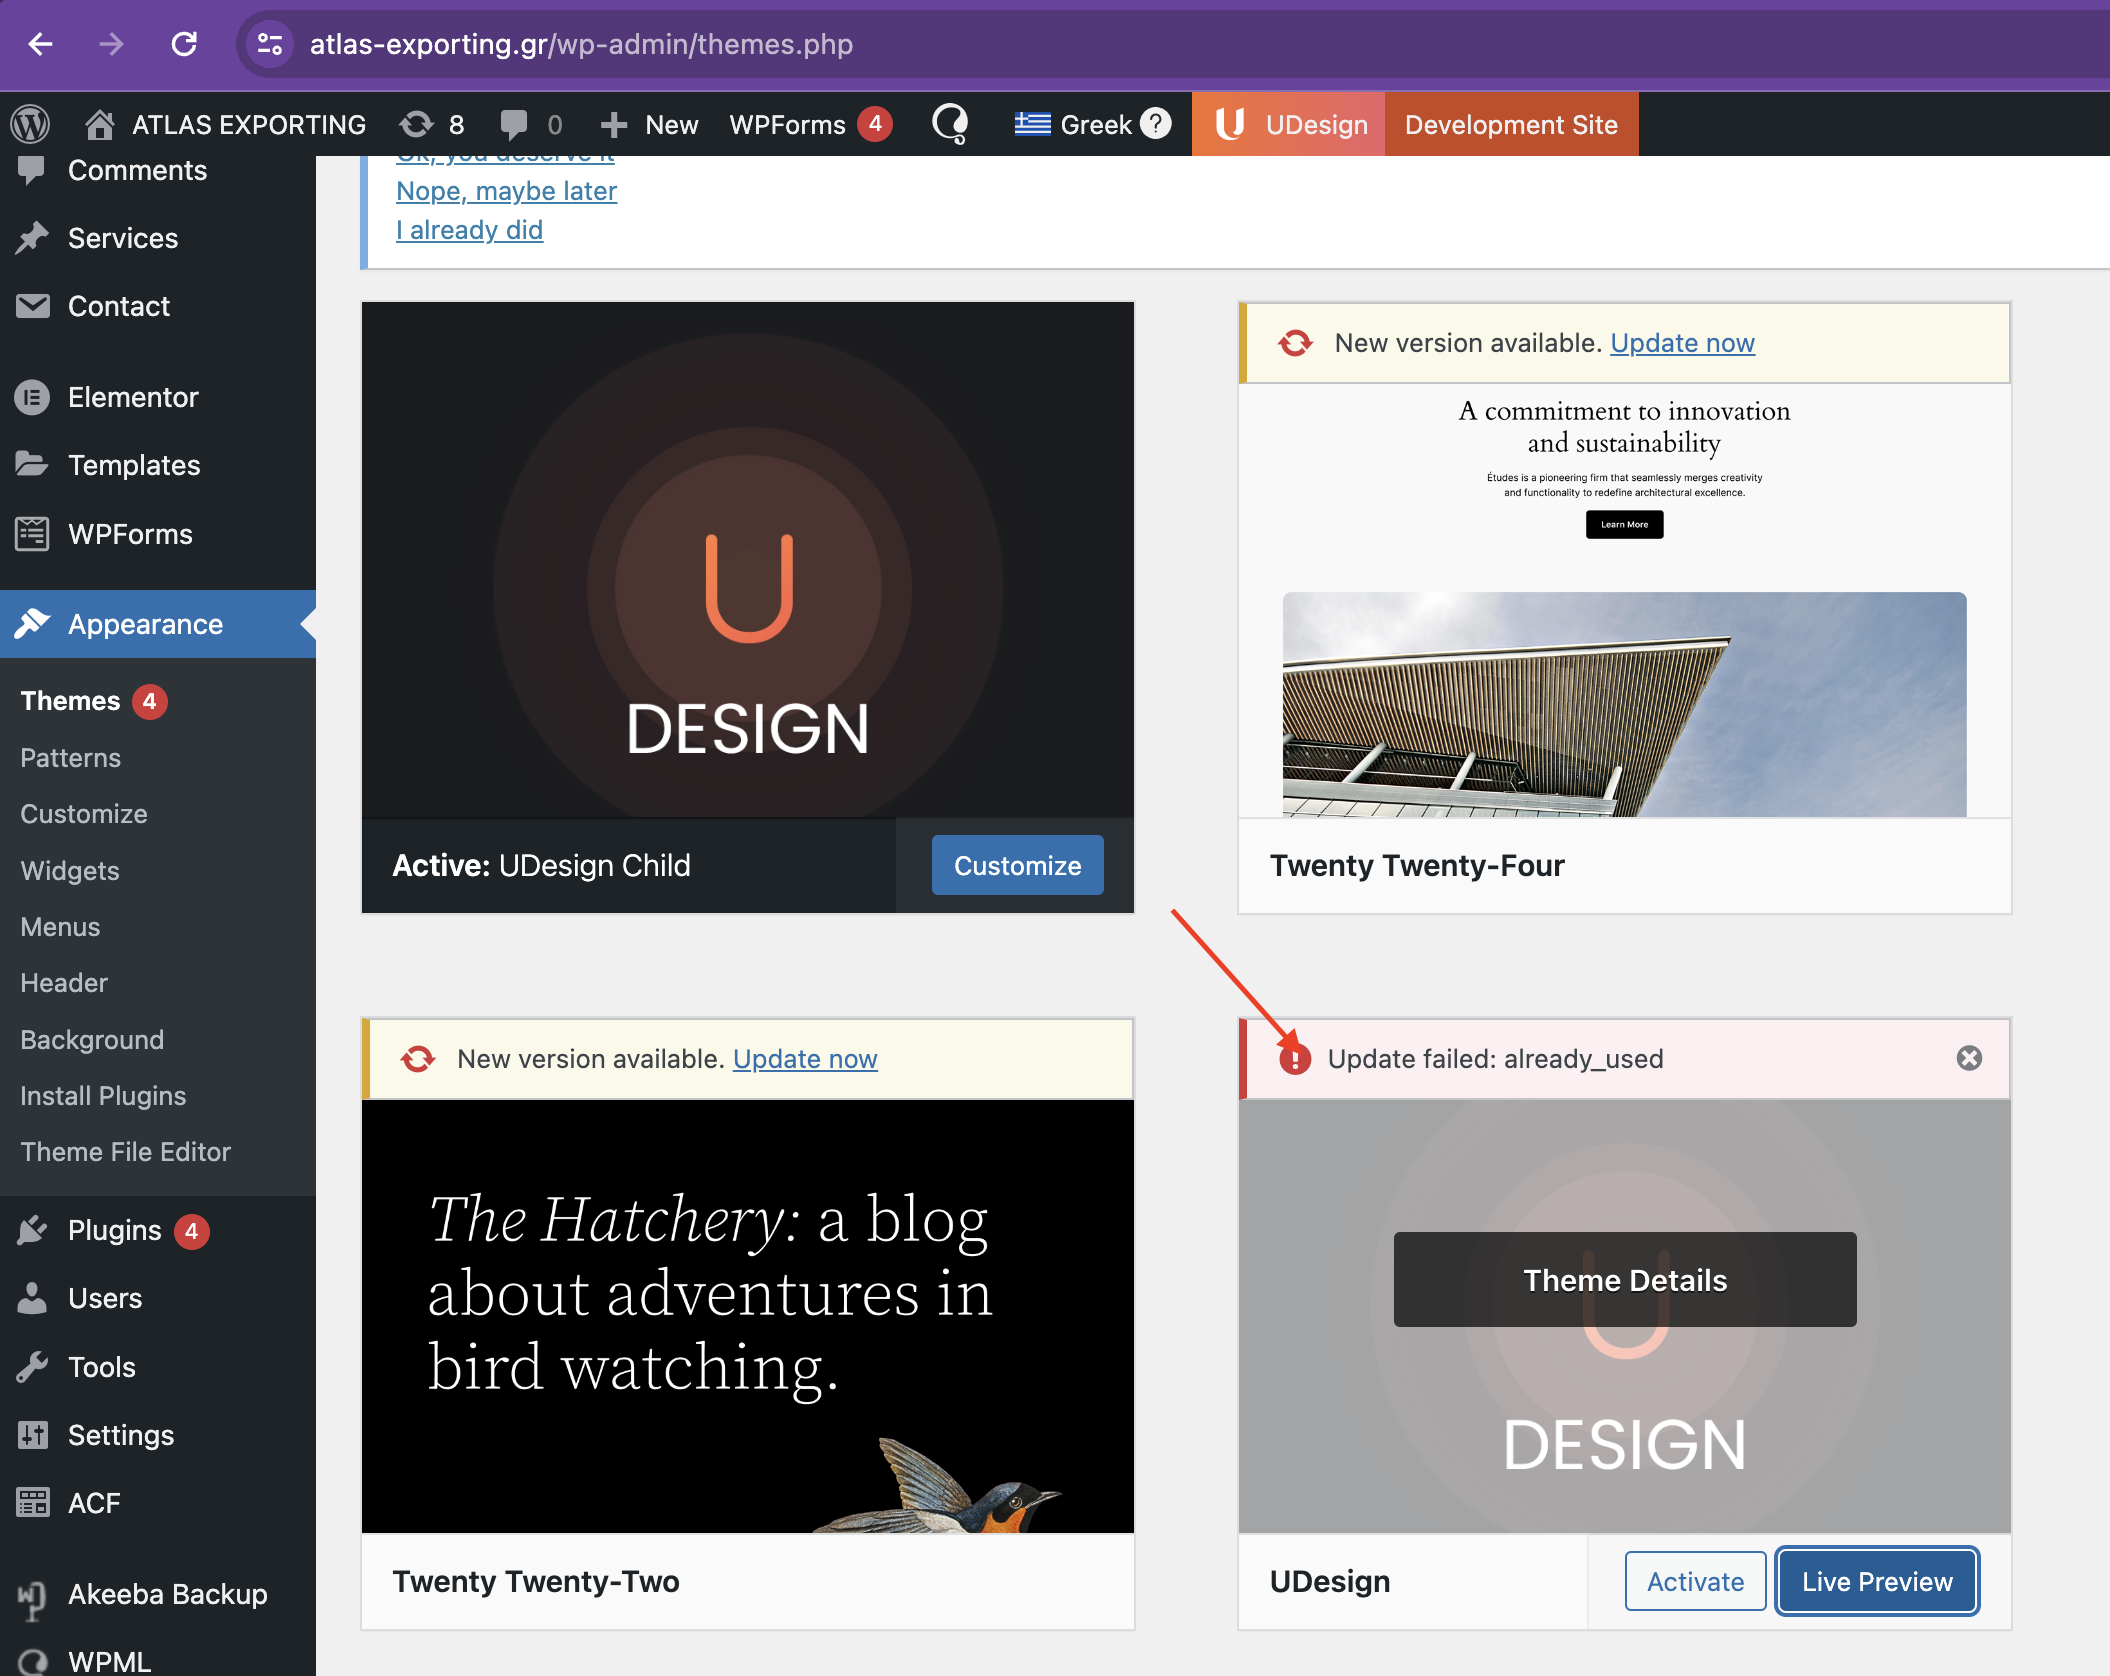Update now for Twenty Twenty-Two
The width and height of the screenshot is (2110, 1676).
click(805, 1059)
